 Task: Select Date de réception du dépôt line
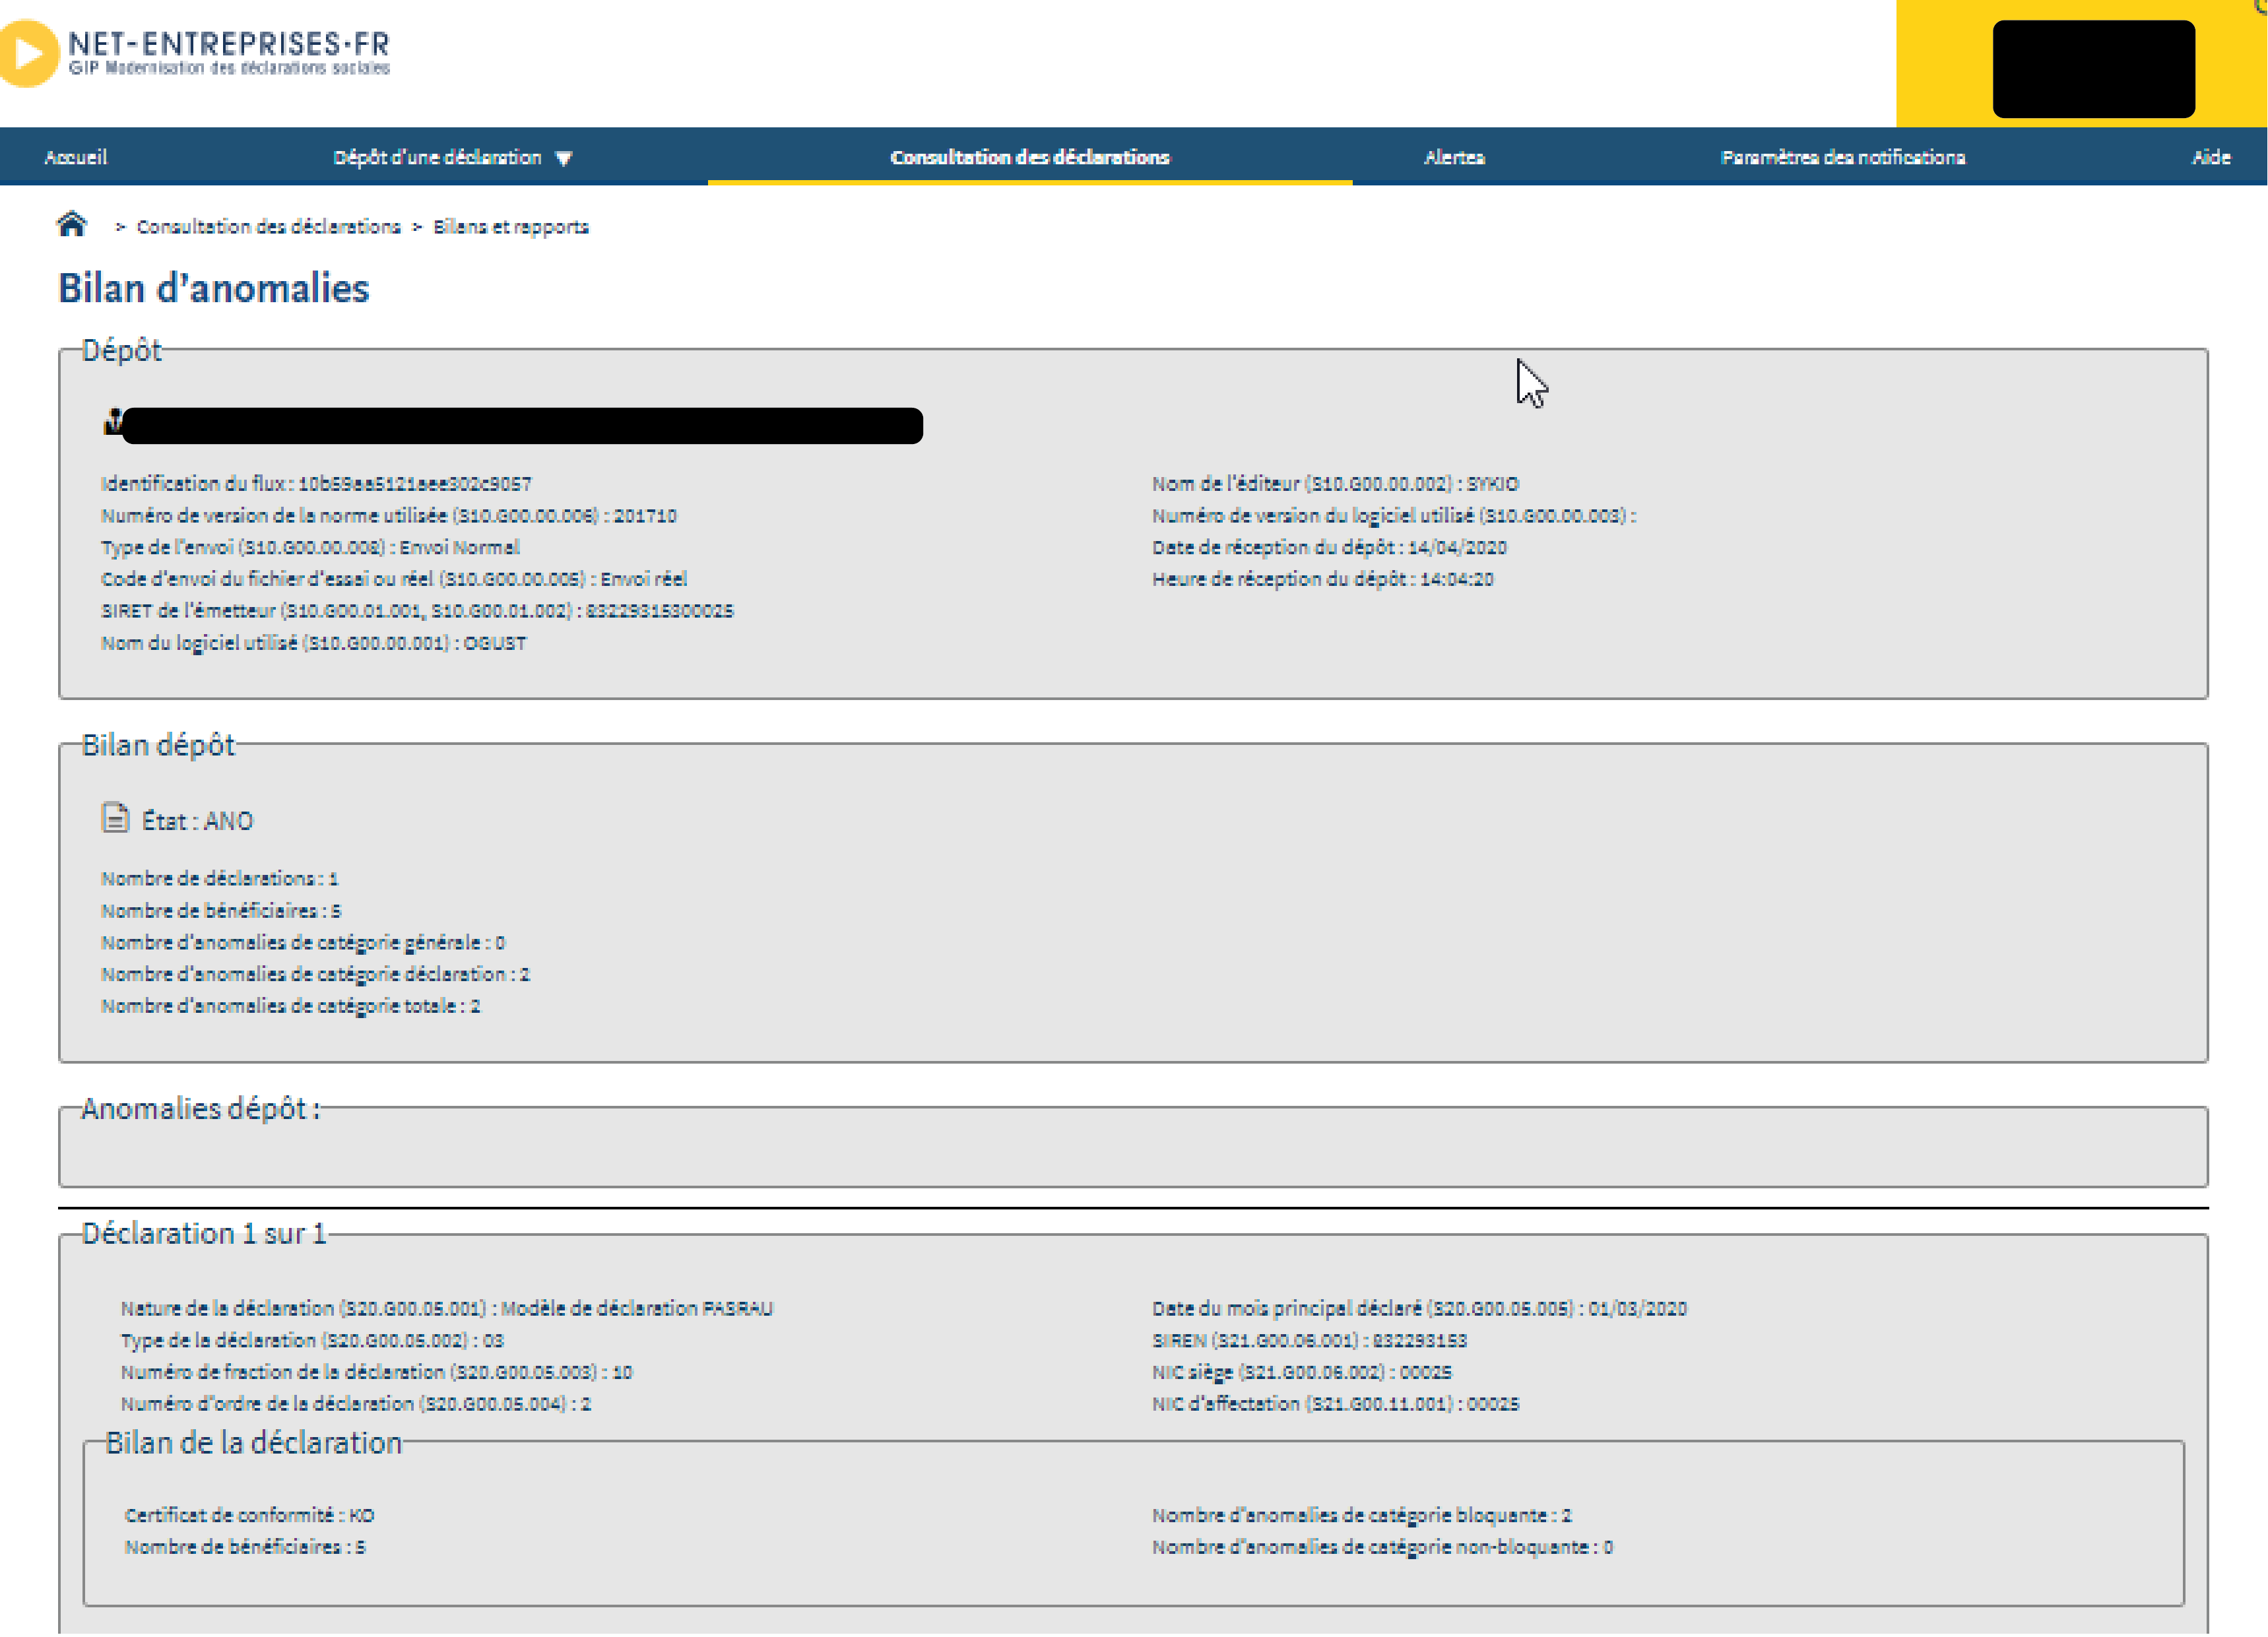click(1329, 548)
